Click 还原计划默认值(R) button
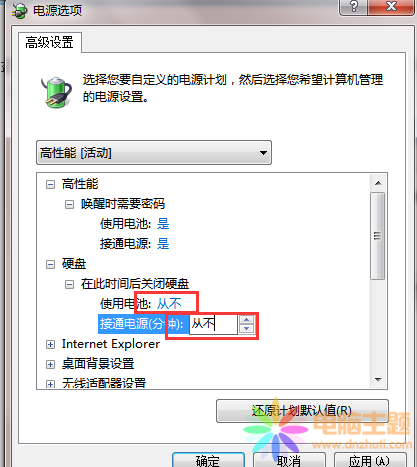The width and height of the screenshot is (417, 467). pyautogui.click(x=302, y=411)
